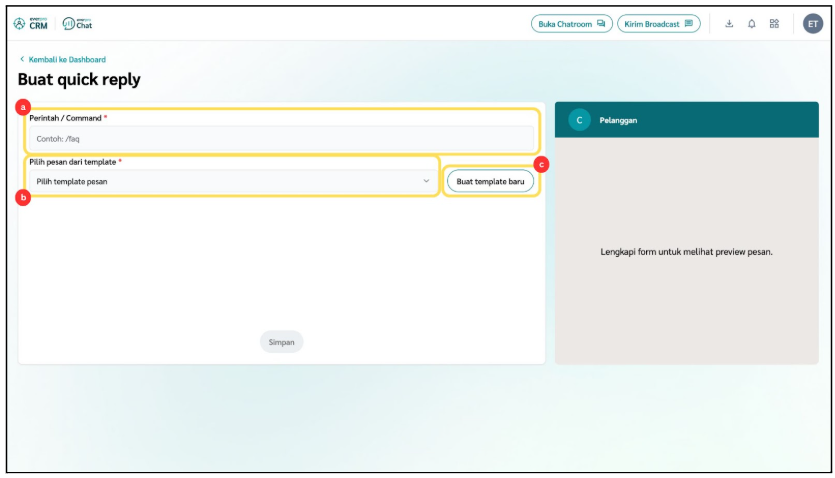Click the message preview placeholder text
This screenshot has height=478, width=835.
coord(686,252)
